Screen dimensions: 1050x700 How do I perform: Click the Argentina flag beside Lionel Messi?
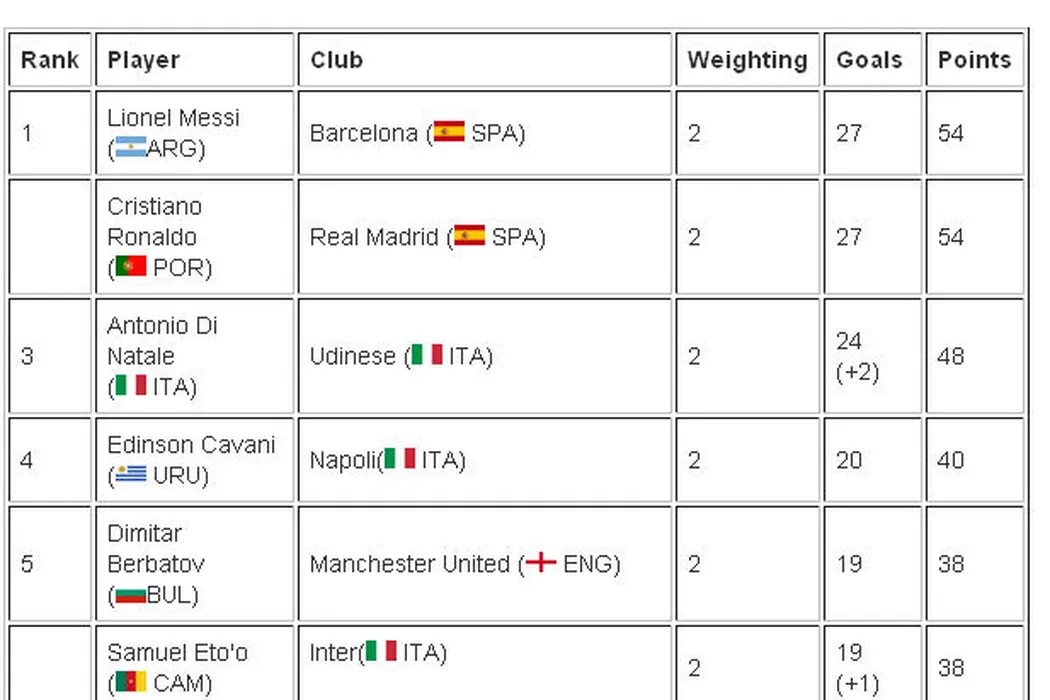click(x=130, y=148)
